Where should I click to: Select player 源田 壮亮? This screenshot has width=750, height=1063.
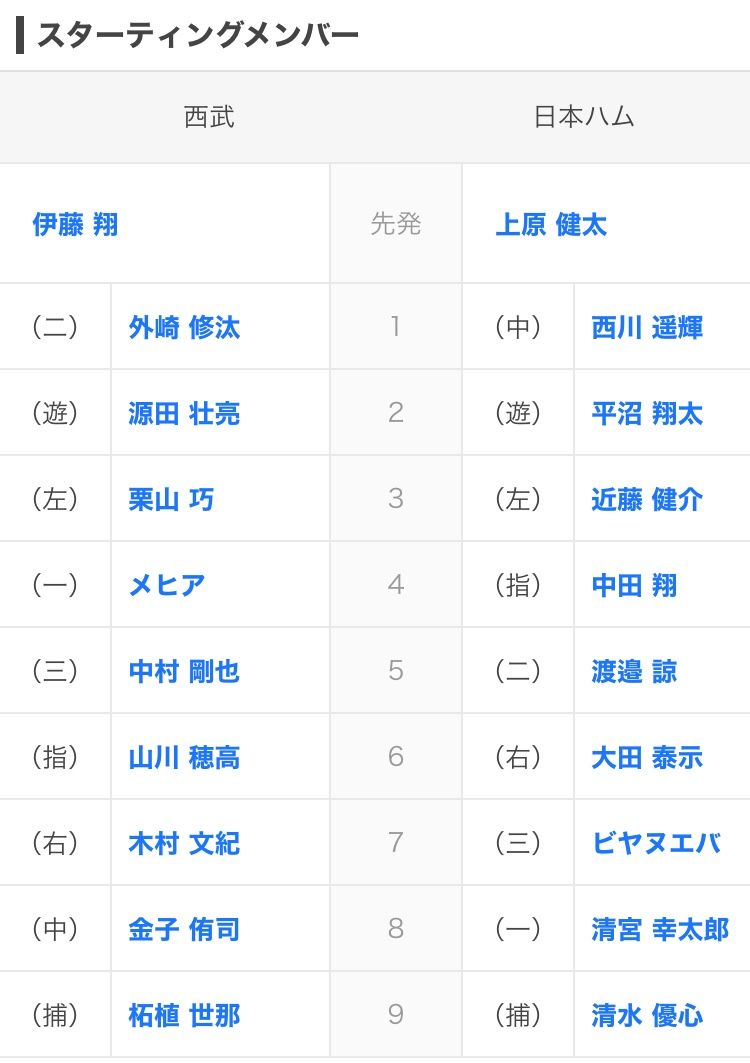(x=184, y=414)
